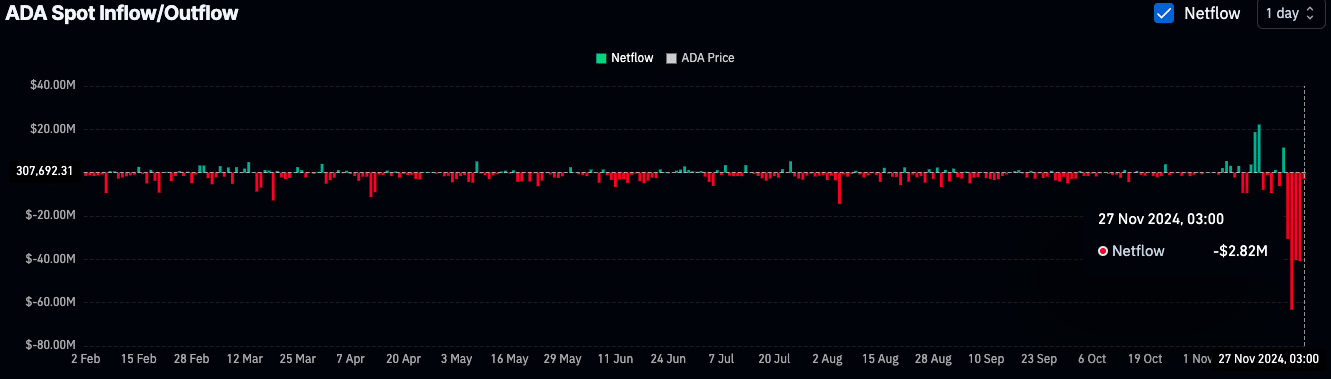Click the 19 Oct date axis label
Screen dimensions: 1331x379
tap(1145, 358)
